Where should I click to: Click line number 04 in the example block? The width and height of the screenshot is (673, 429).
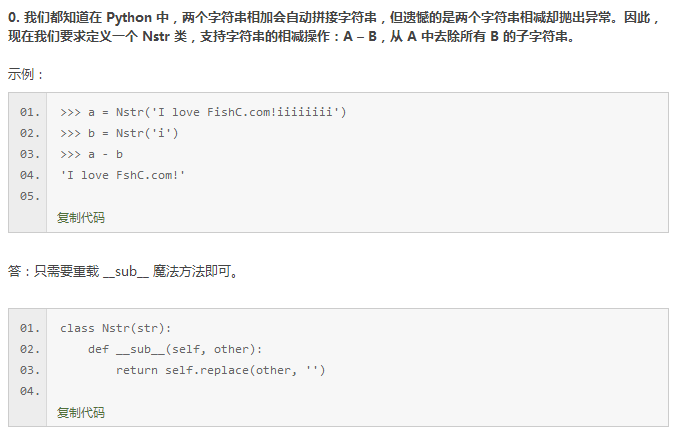pos(29,175)
